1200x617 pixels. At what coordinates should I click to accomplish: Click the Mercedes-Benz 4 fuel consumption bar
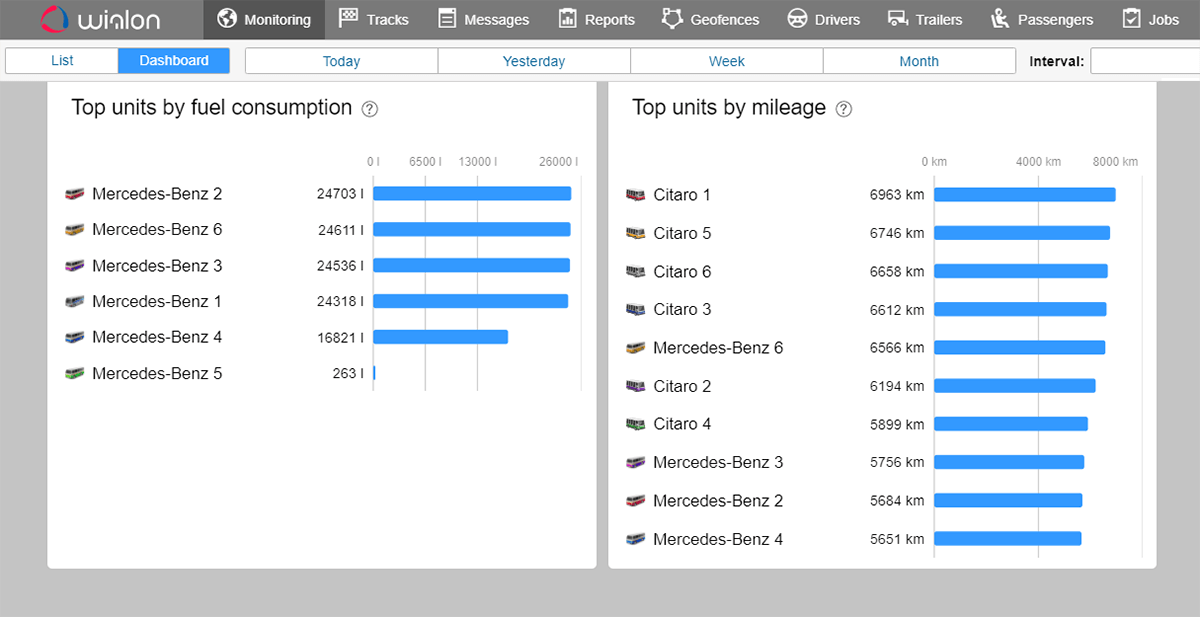440,337
